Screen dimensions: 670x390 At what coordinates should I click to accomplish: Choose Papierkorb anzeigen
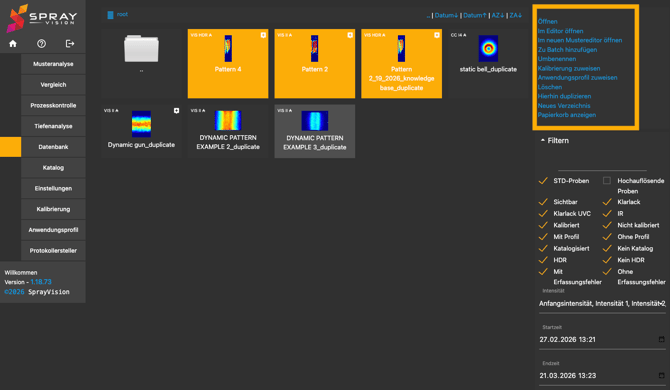pyautogui.click(x=567, y=115)
